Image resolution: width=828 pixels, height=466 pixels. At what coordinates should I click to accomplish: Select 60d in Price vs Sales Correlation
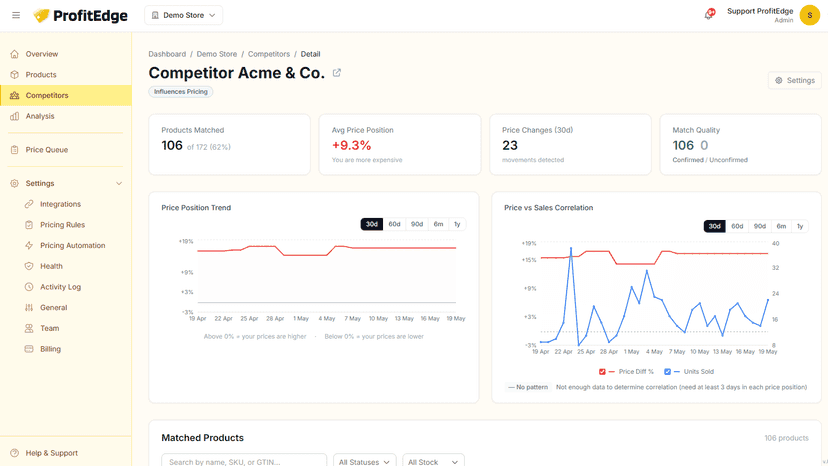point(737,226)
